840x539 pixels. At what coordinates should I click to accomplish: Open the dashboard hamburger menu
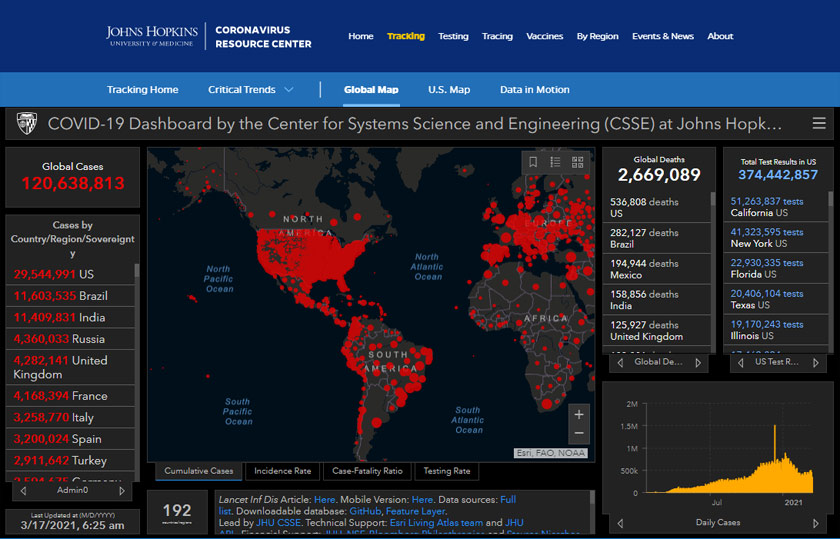pos(819,124)
